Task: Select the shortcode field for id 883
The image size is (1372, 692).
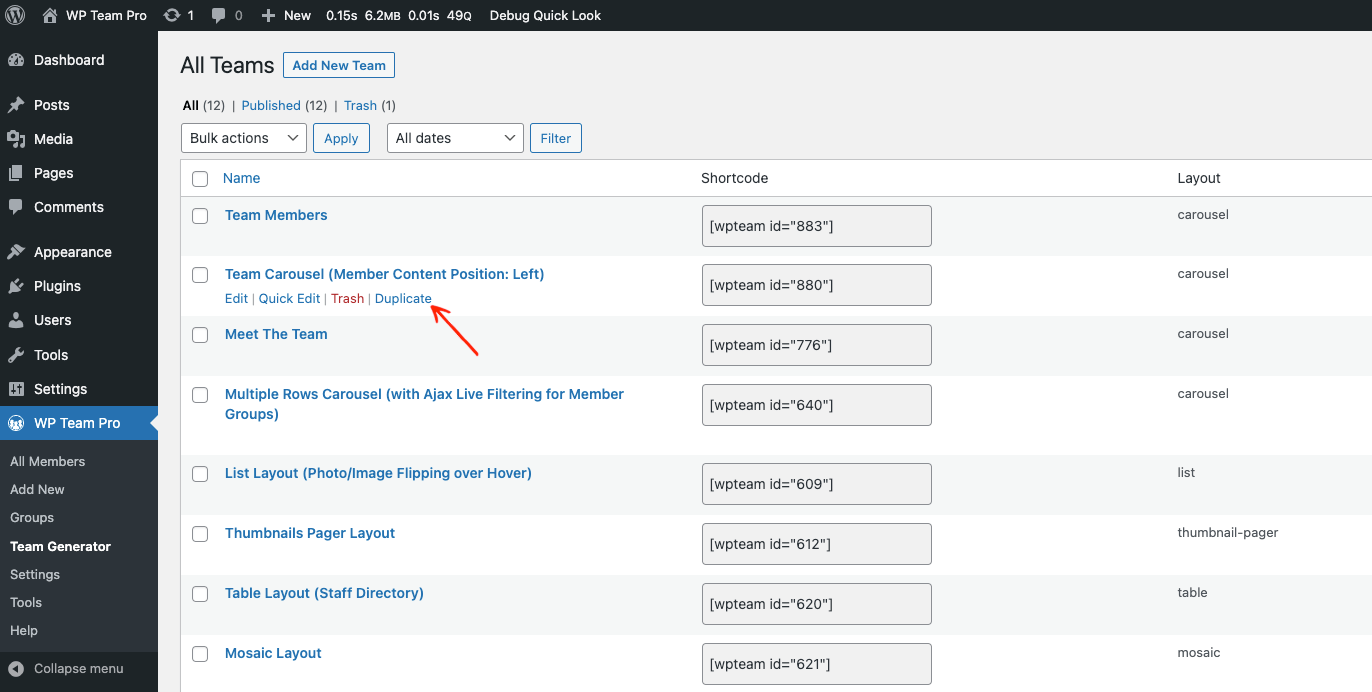Action: click(x=816, y=225)
